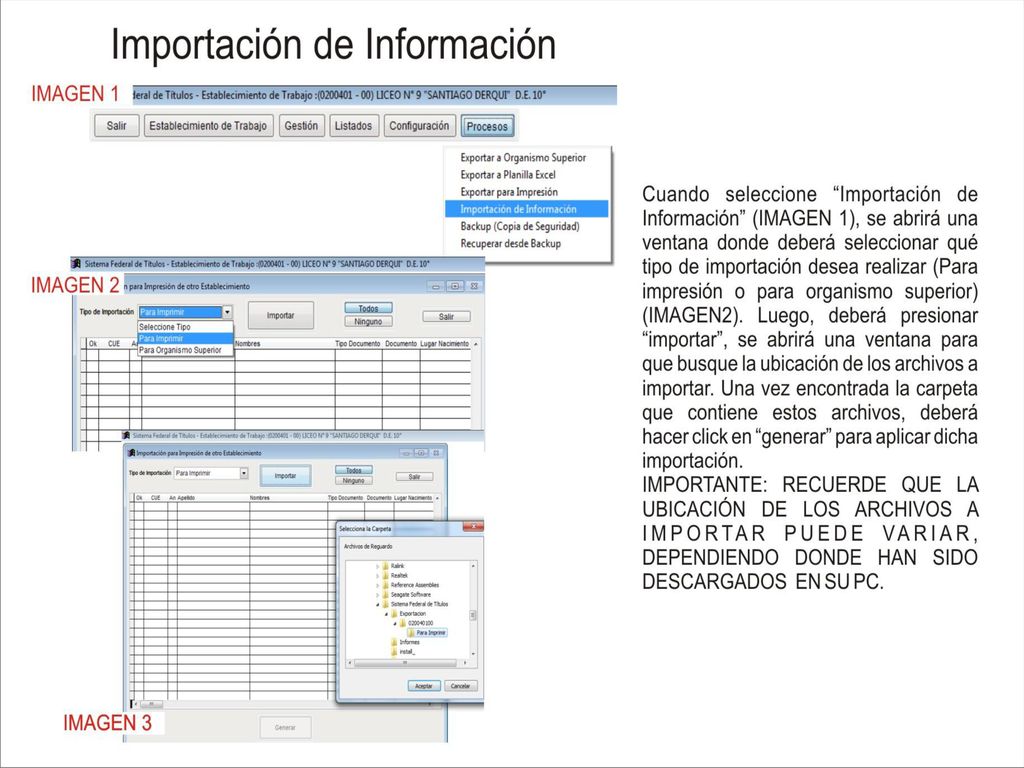Select the Realtek folder
This screenshot has width=1024, height=768.
[399, 575]
